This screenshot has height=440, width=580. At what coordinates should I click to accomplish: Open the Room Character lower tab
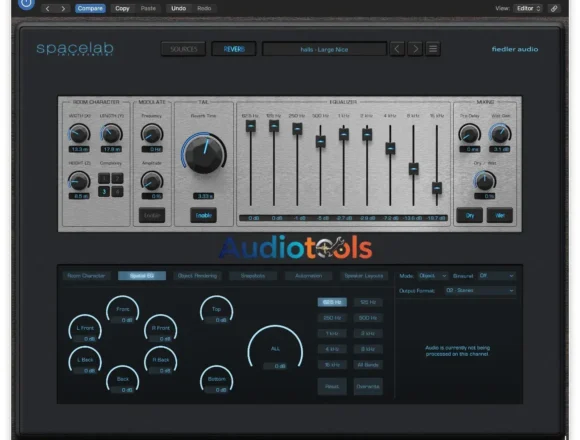(x=87, y=276)
